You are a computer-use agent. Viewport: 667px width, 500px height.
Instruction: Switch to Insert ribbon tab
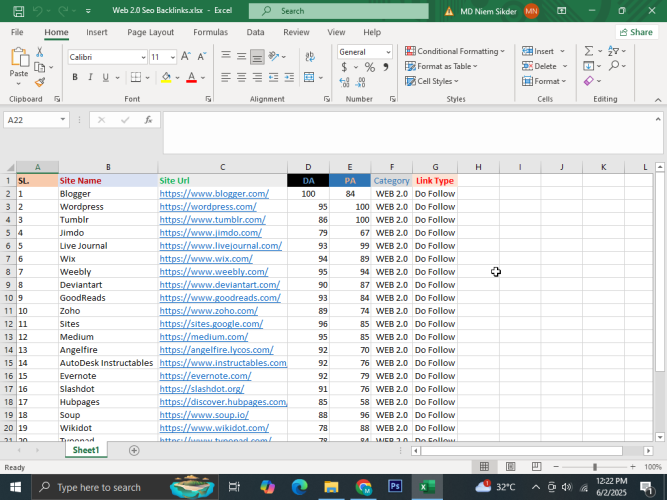point(97,32)
